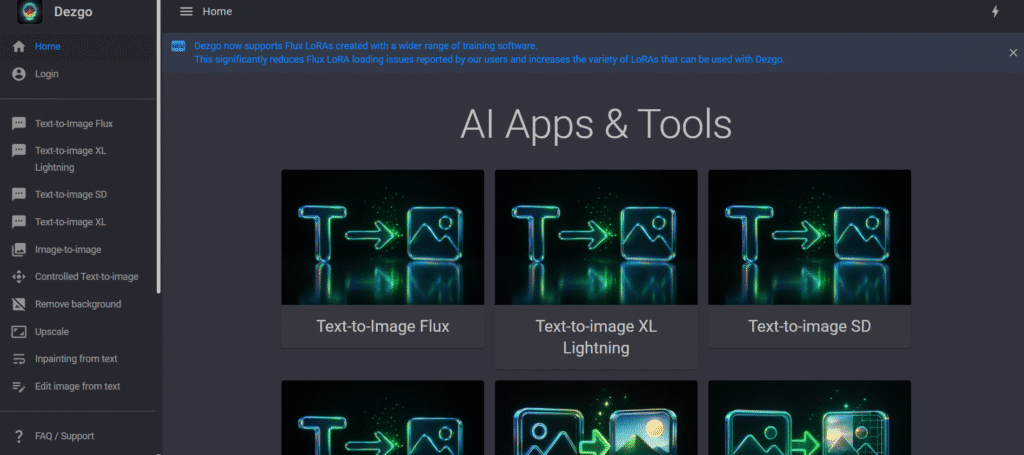The height and width of the screenshot is (455, 1024).
Task: Click the lightning bolt icon at top right
Action: pyautogui.click(x=995, y=12)
